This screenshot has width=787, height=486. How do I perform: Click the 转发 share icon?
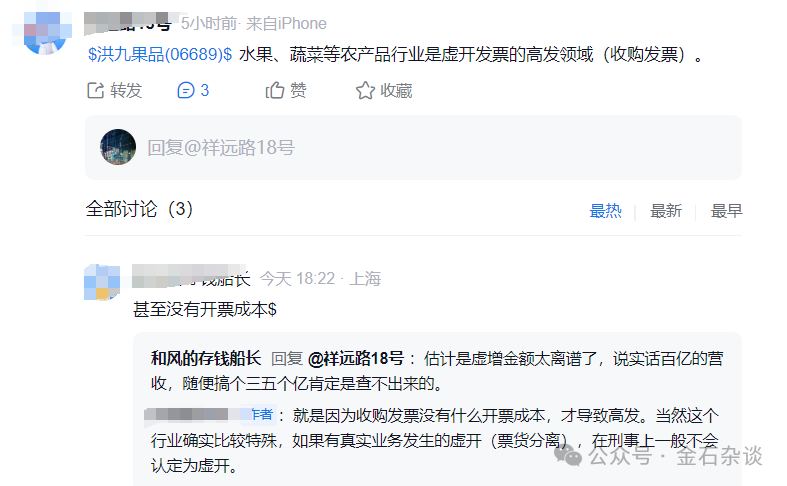point(95,90)
